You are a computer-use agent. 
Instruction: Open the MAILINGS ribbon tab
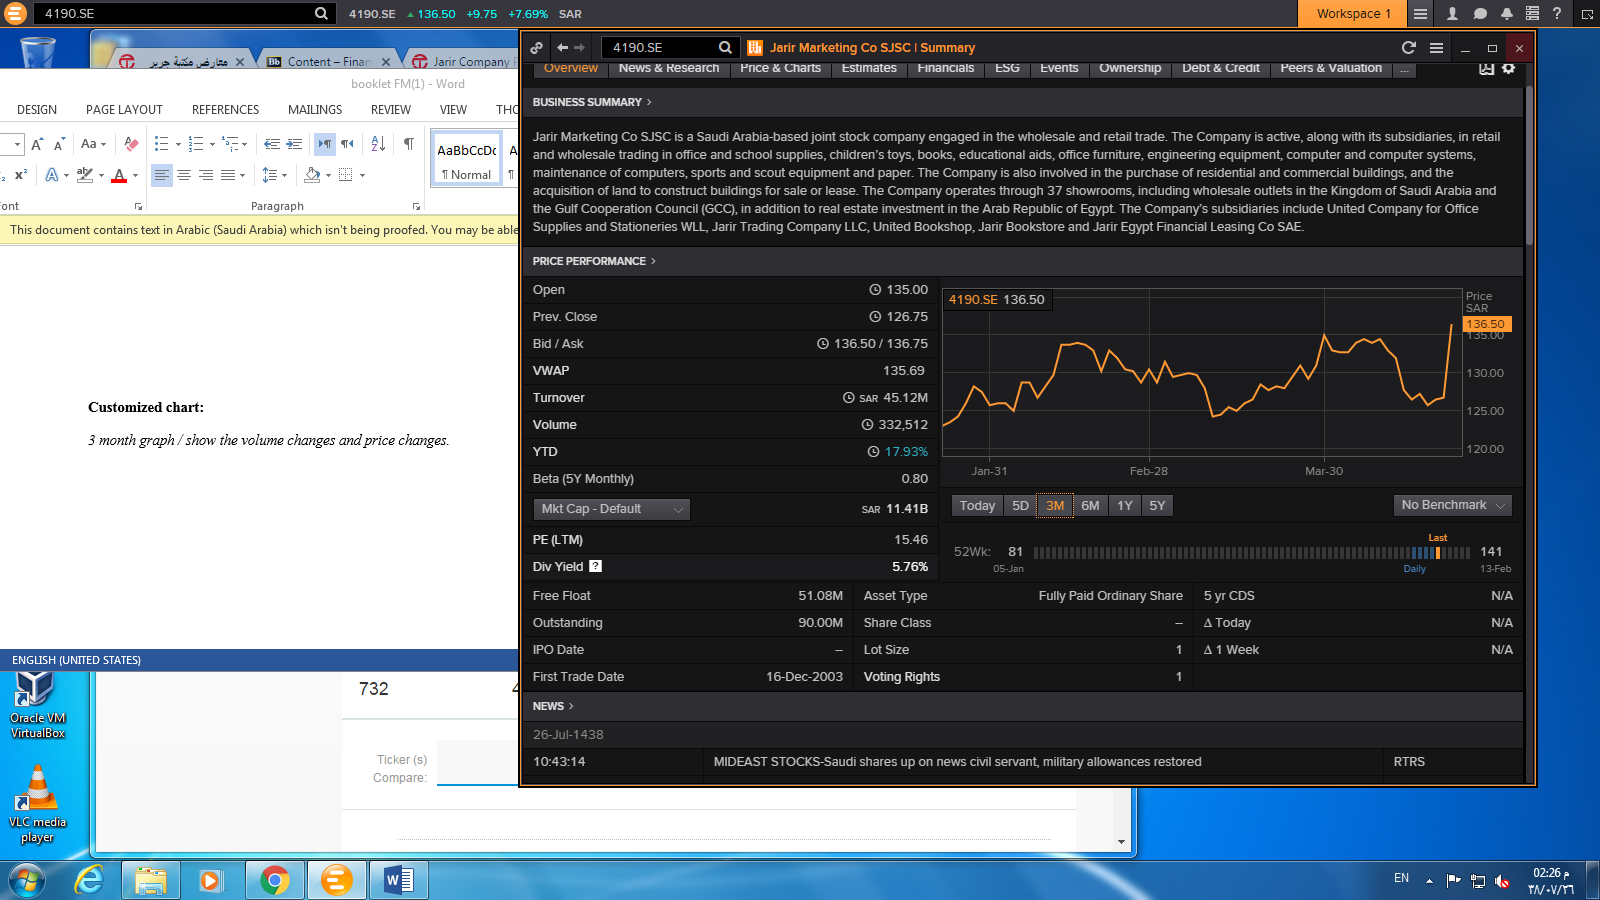point(314,109)
